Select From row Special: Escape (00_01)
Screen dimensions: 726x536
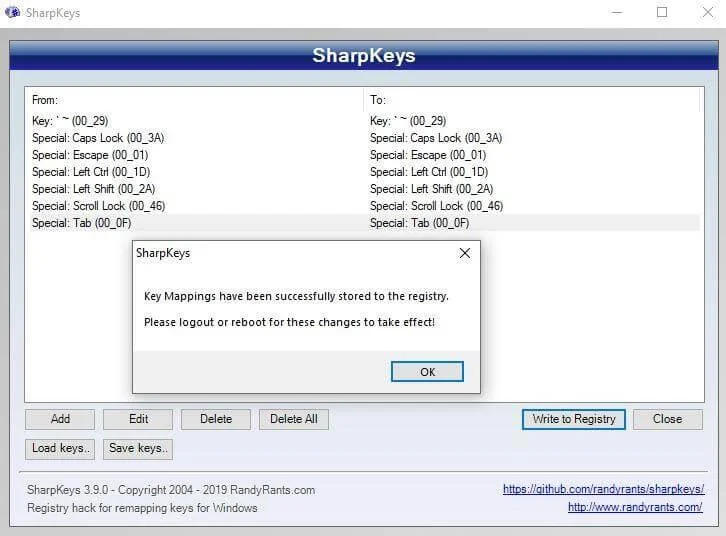(x=90, y=155)
